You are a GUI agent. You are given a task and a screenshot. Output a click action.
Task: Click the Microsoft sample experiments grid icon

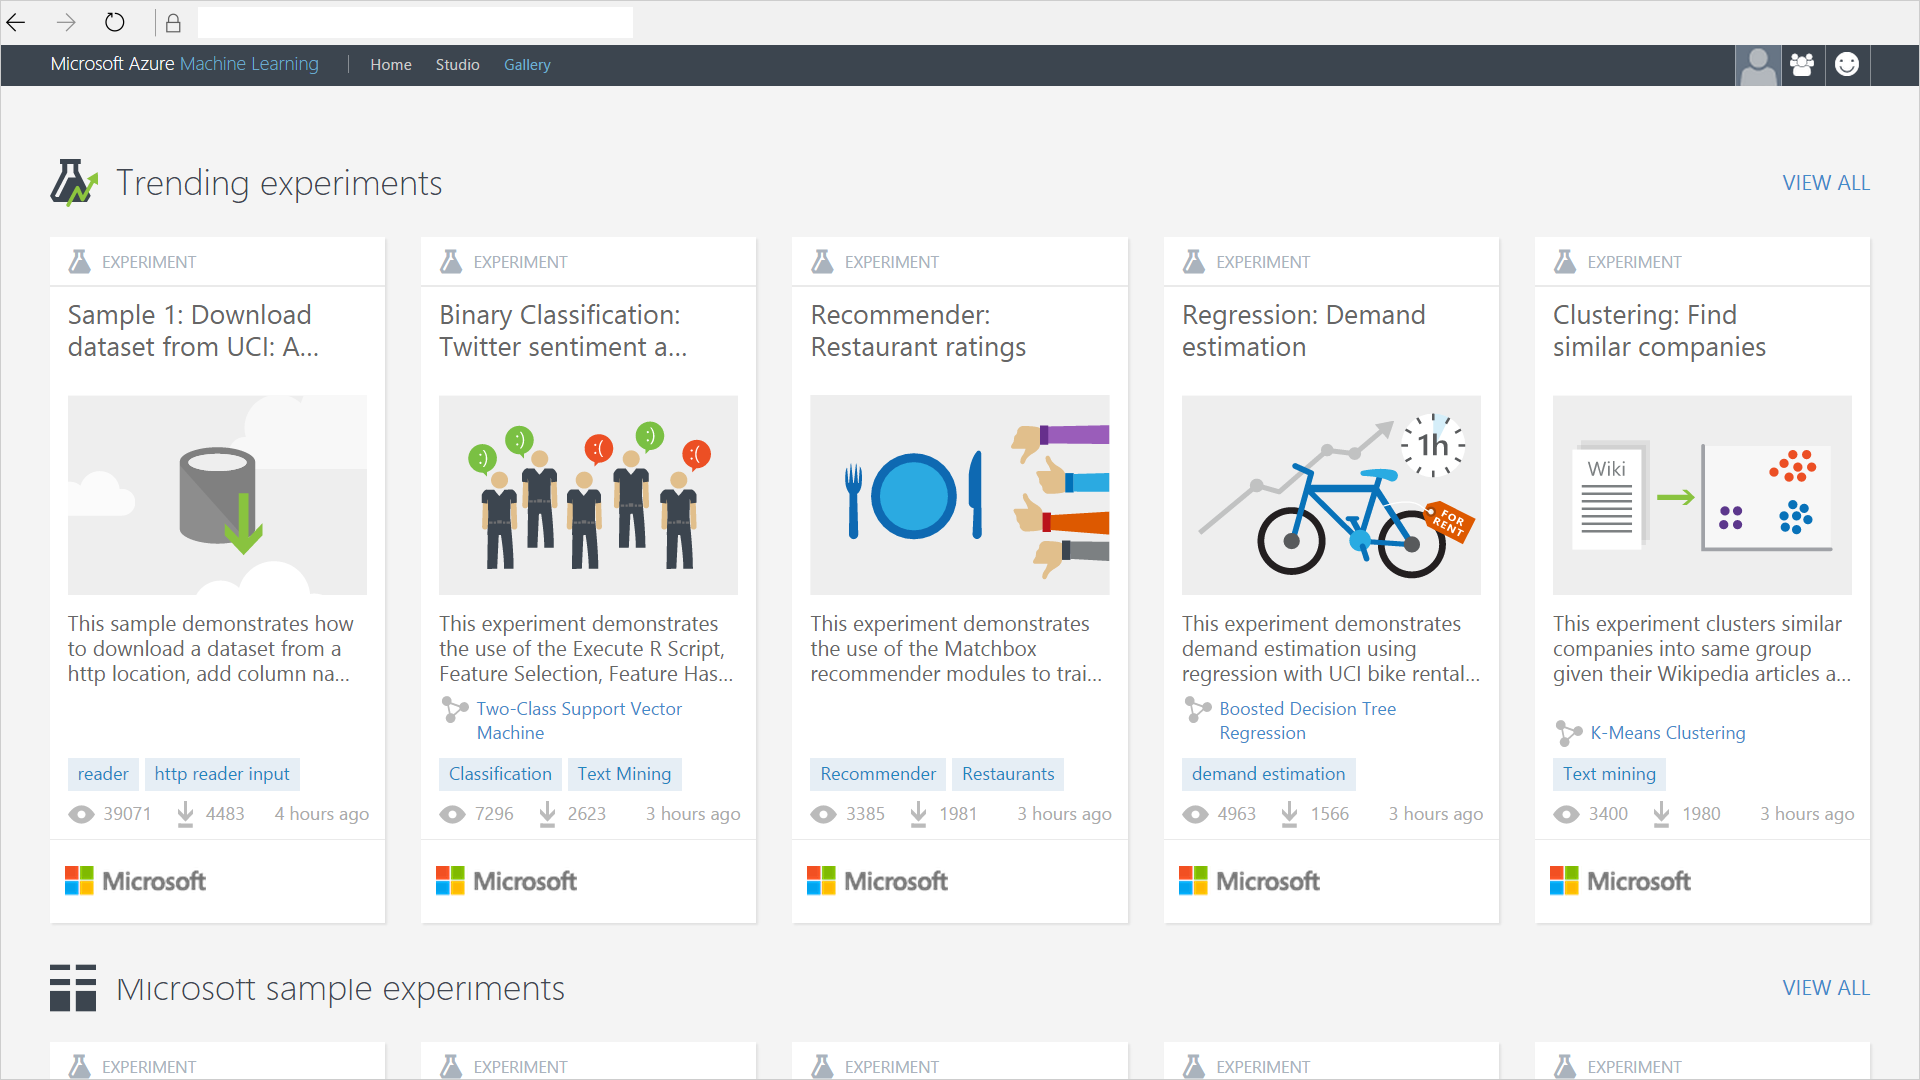[x=73, y=988]
